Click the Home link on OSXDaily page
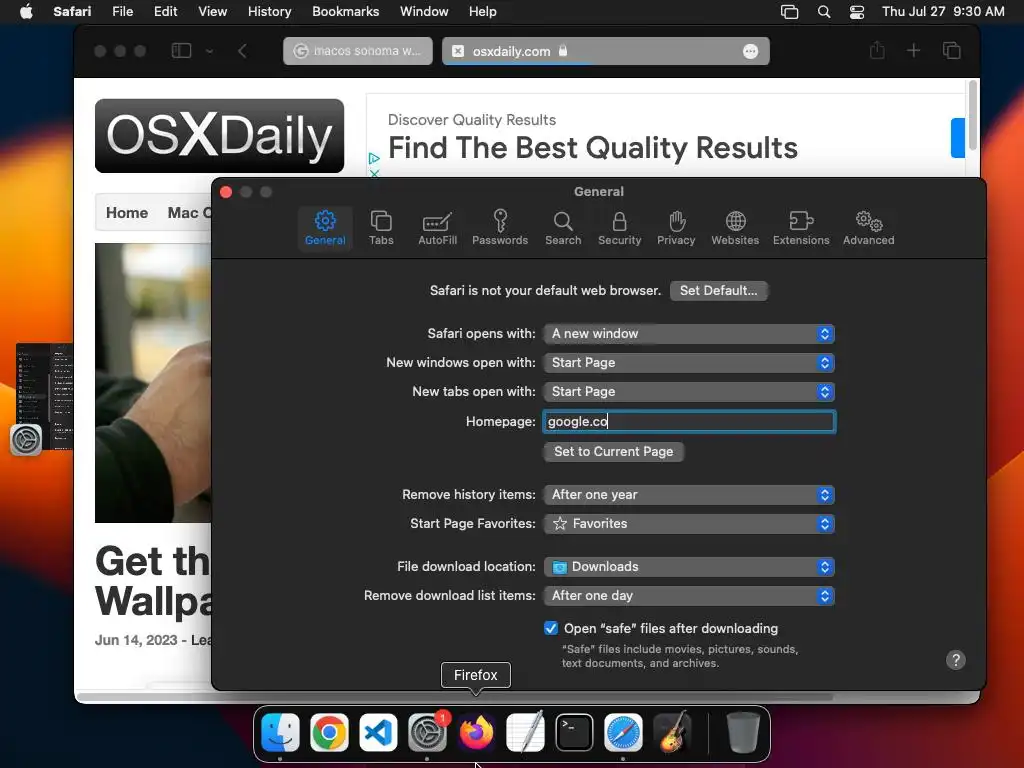1024x768 pixels. click(x=127, y=213)
